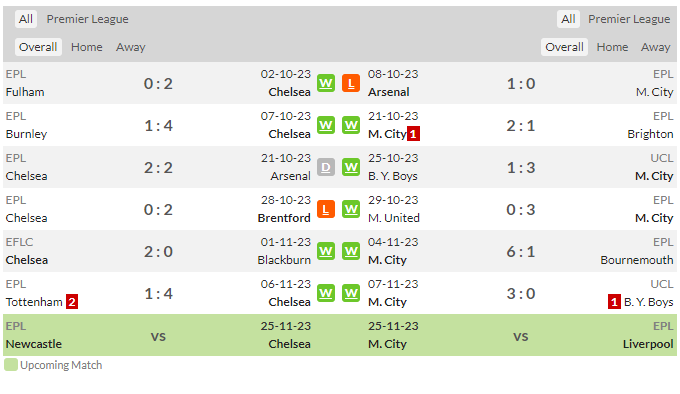Open the M. City vs Liverpool upcoming match
Viewport: 680px width, 394px height.
tap(521, 335)
